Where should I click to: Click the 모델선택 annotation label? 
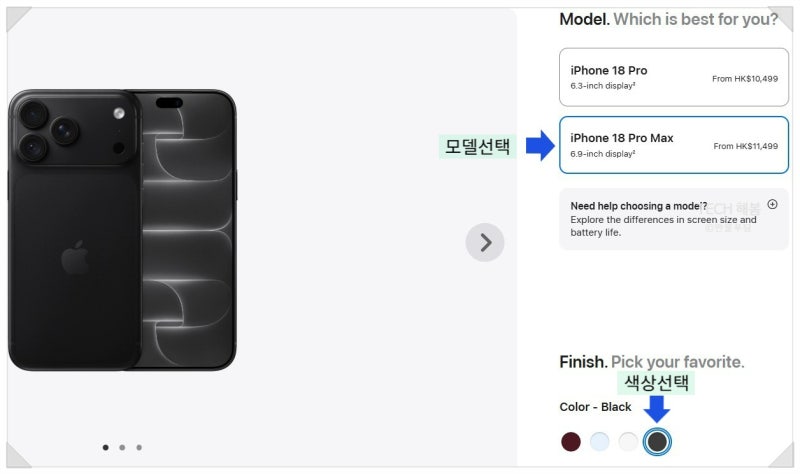click(477, 146)
